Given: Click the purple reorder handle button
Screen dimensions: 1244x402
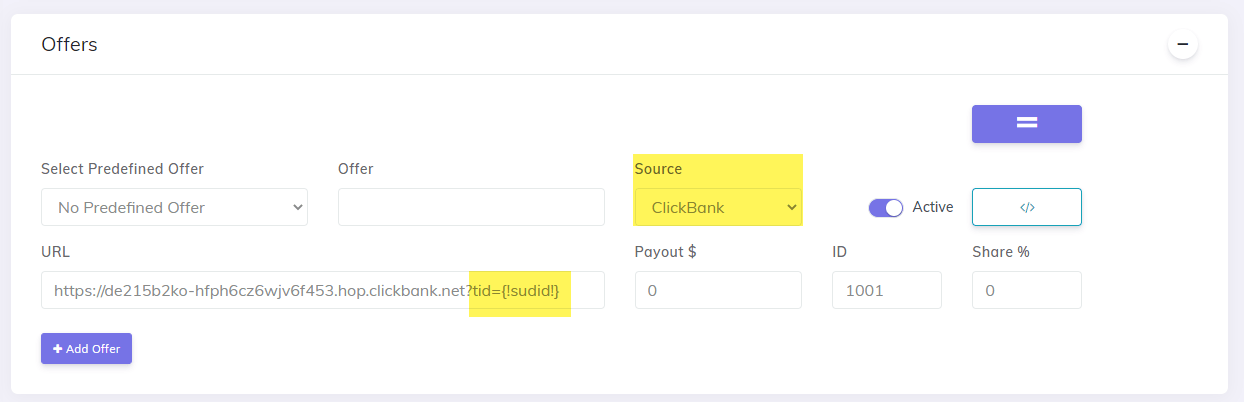Looking at the screenshot, I should coord(1027,124).
